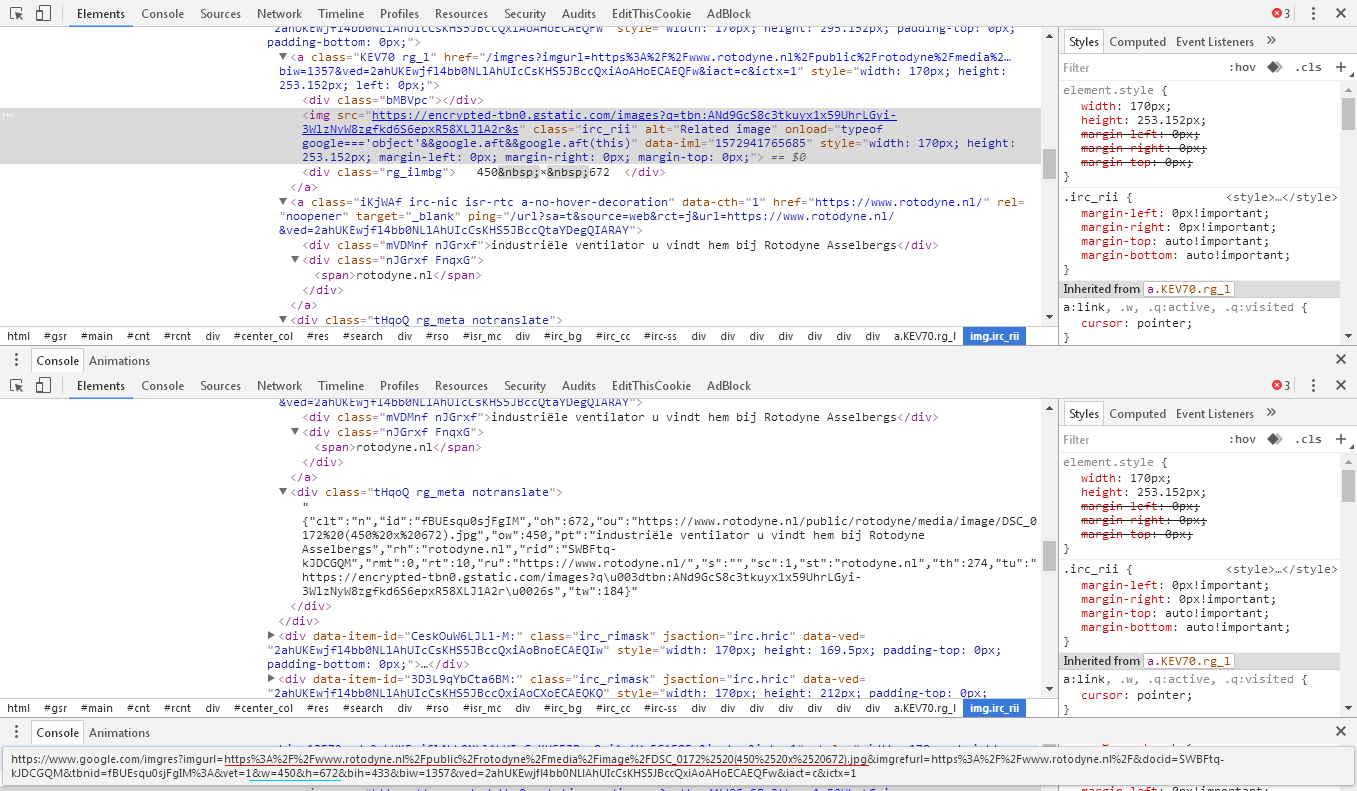Open Timeline tab in lower DevTools

(x=341, y=385)
